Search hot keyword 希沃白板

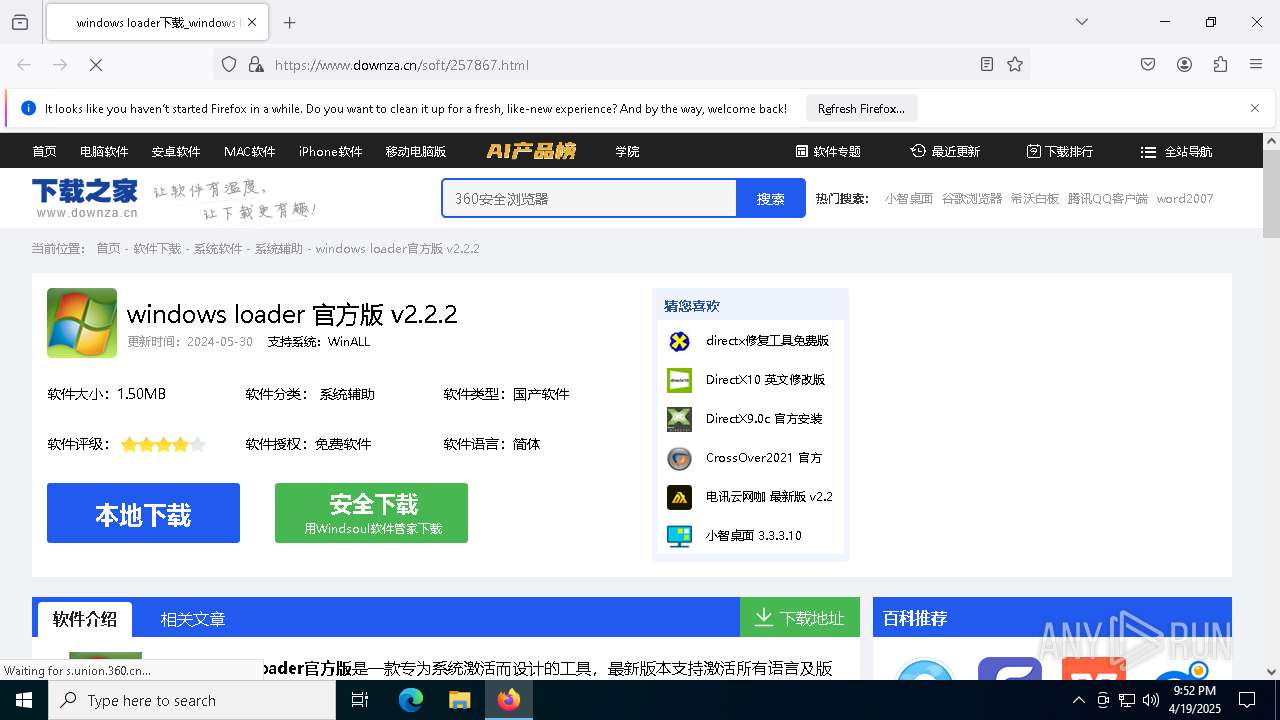click(1035, 198)
